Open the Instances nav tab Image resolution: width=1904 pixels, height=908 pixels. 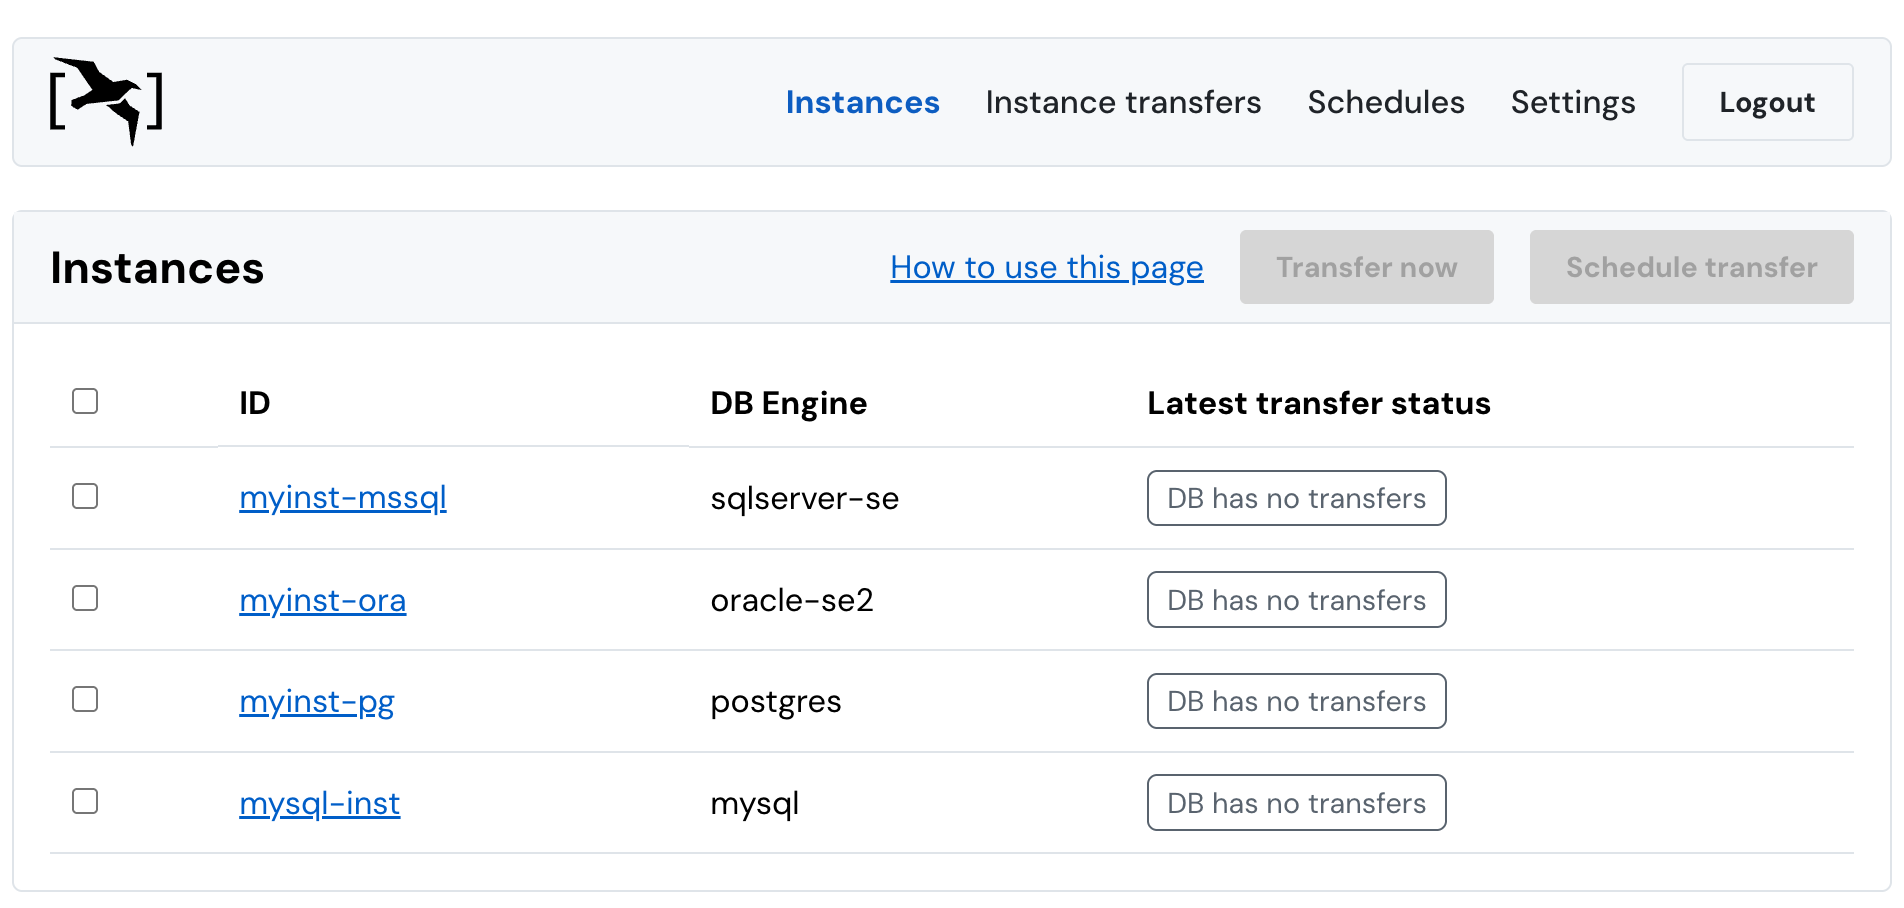click(x=862, y=102)
